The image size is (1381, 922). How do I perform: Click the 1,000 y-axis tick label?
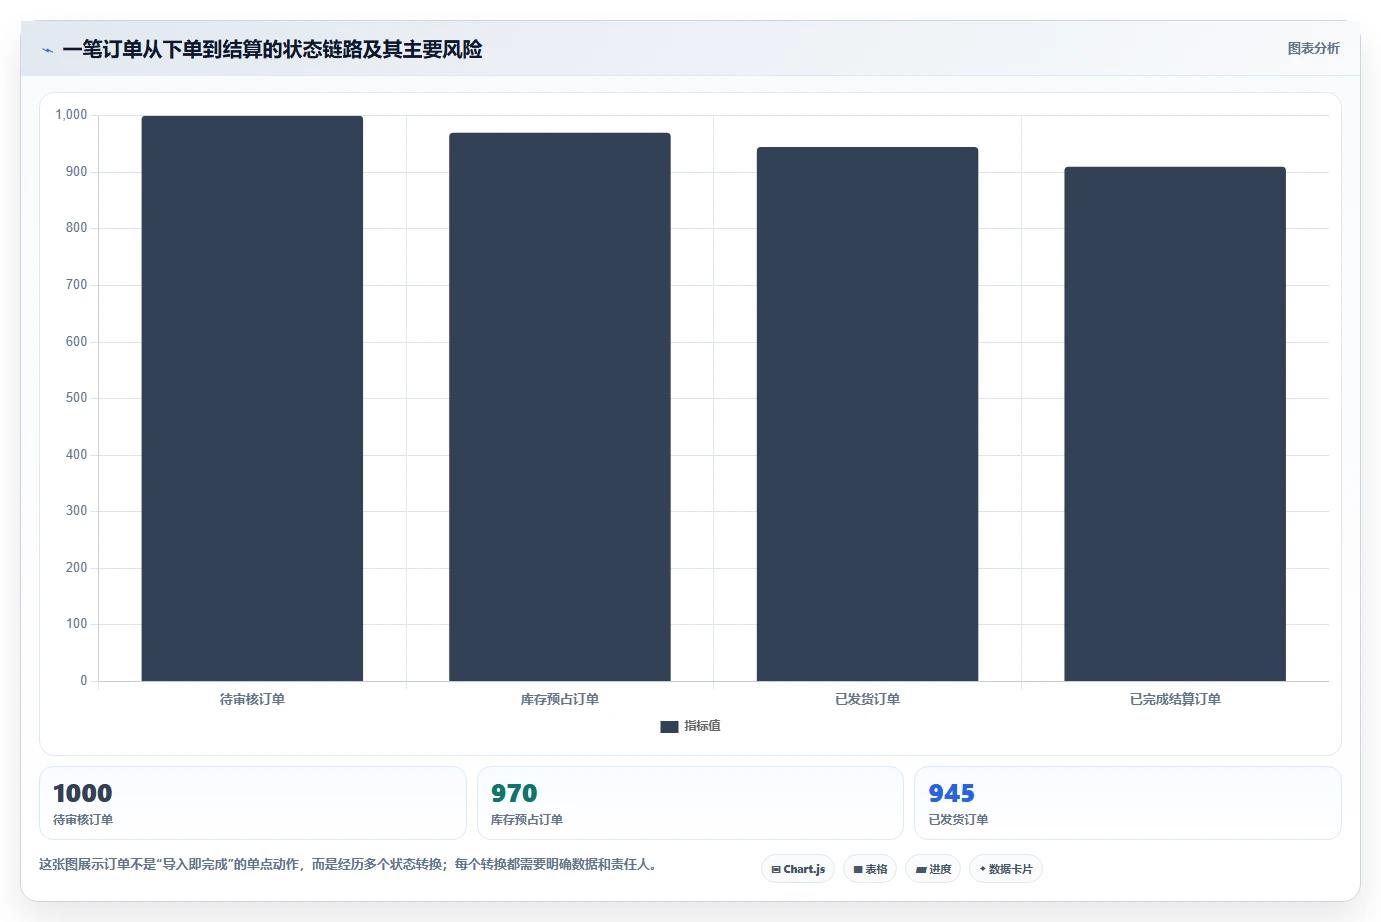click(x=71, y=115)
